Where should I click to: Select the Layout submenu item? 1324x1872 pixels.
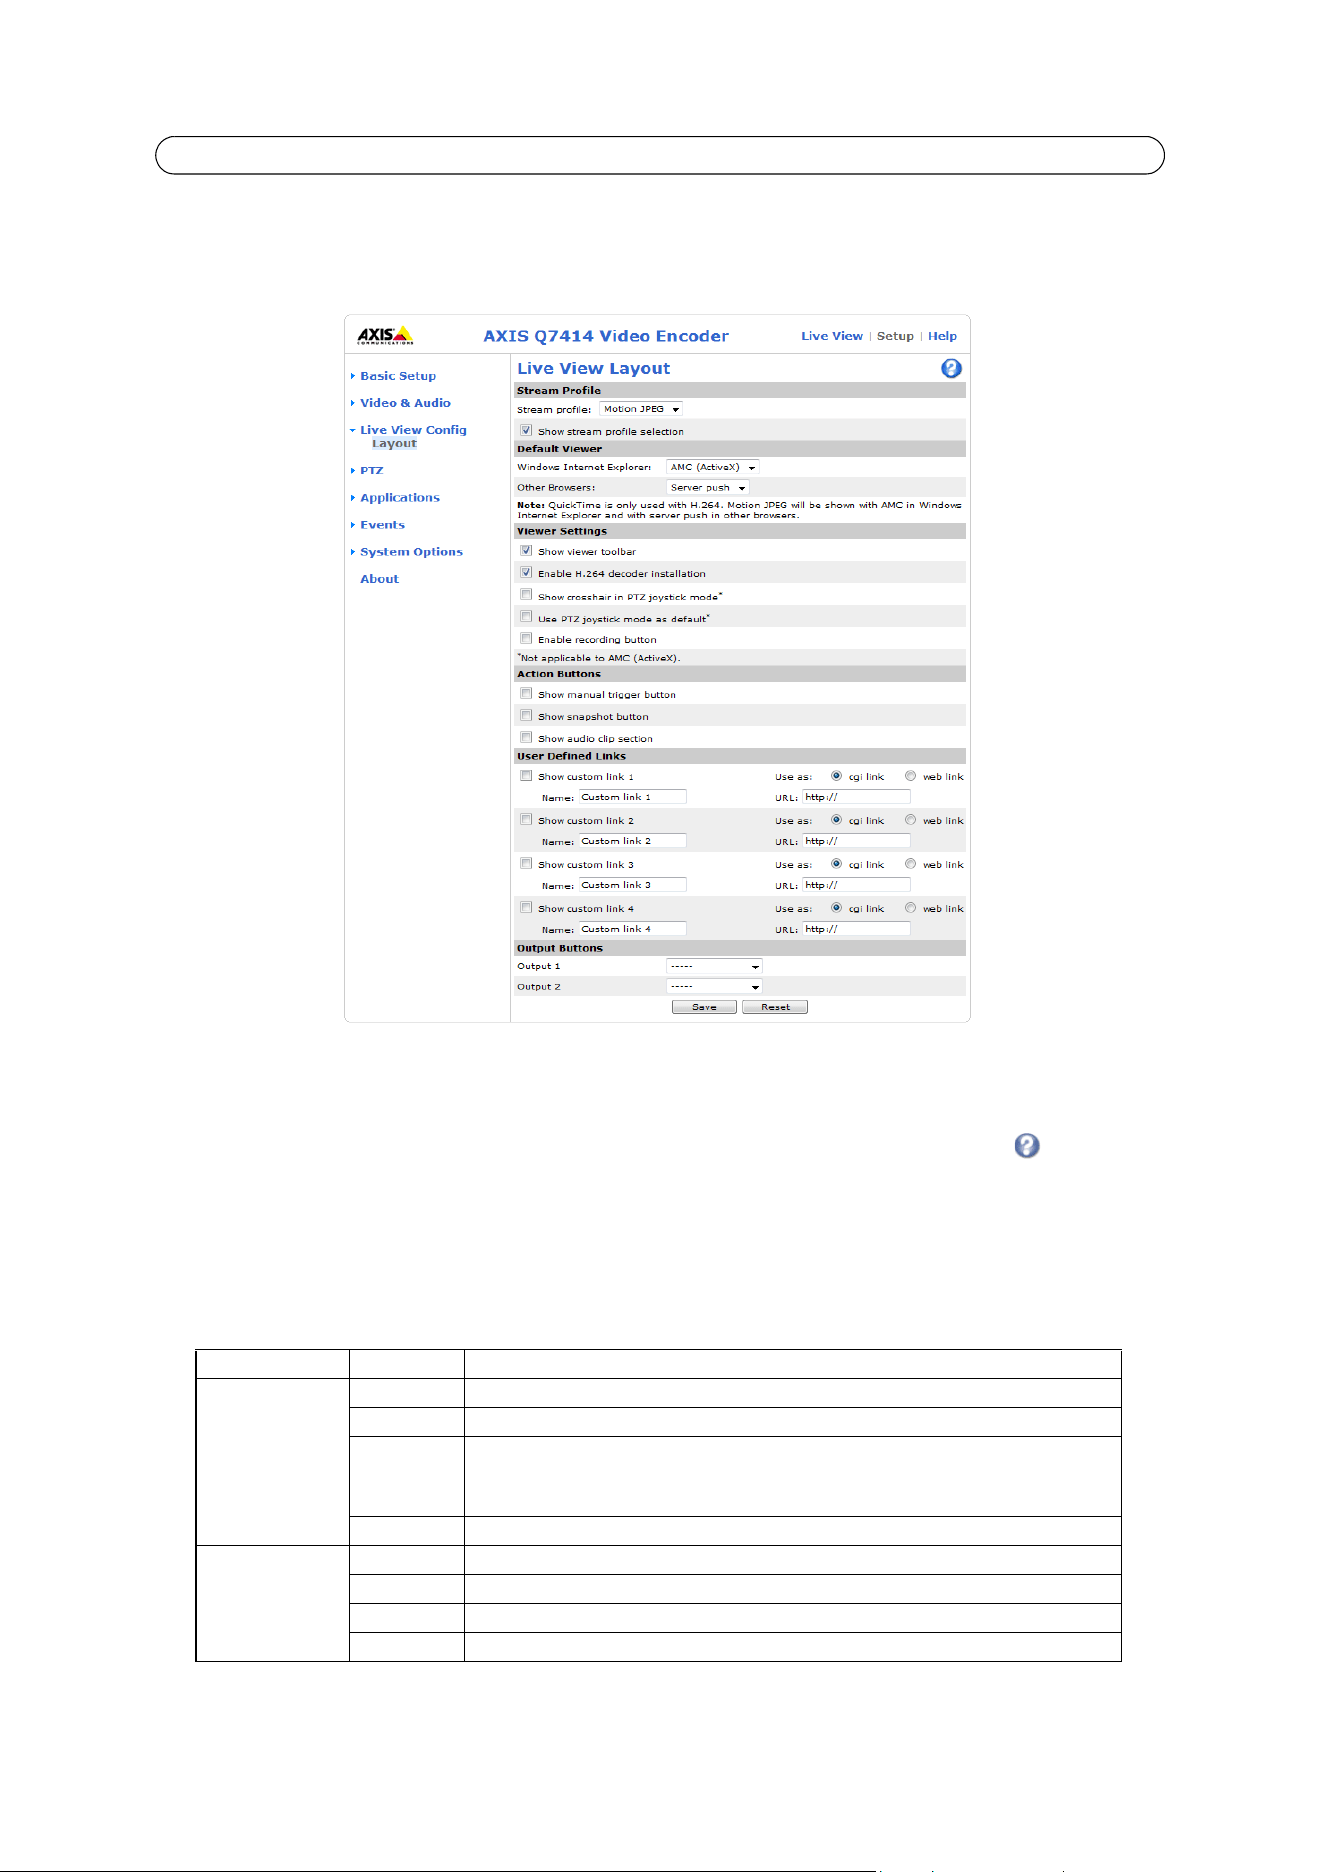(394, 444)
